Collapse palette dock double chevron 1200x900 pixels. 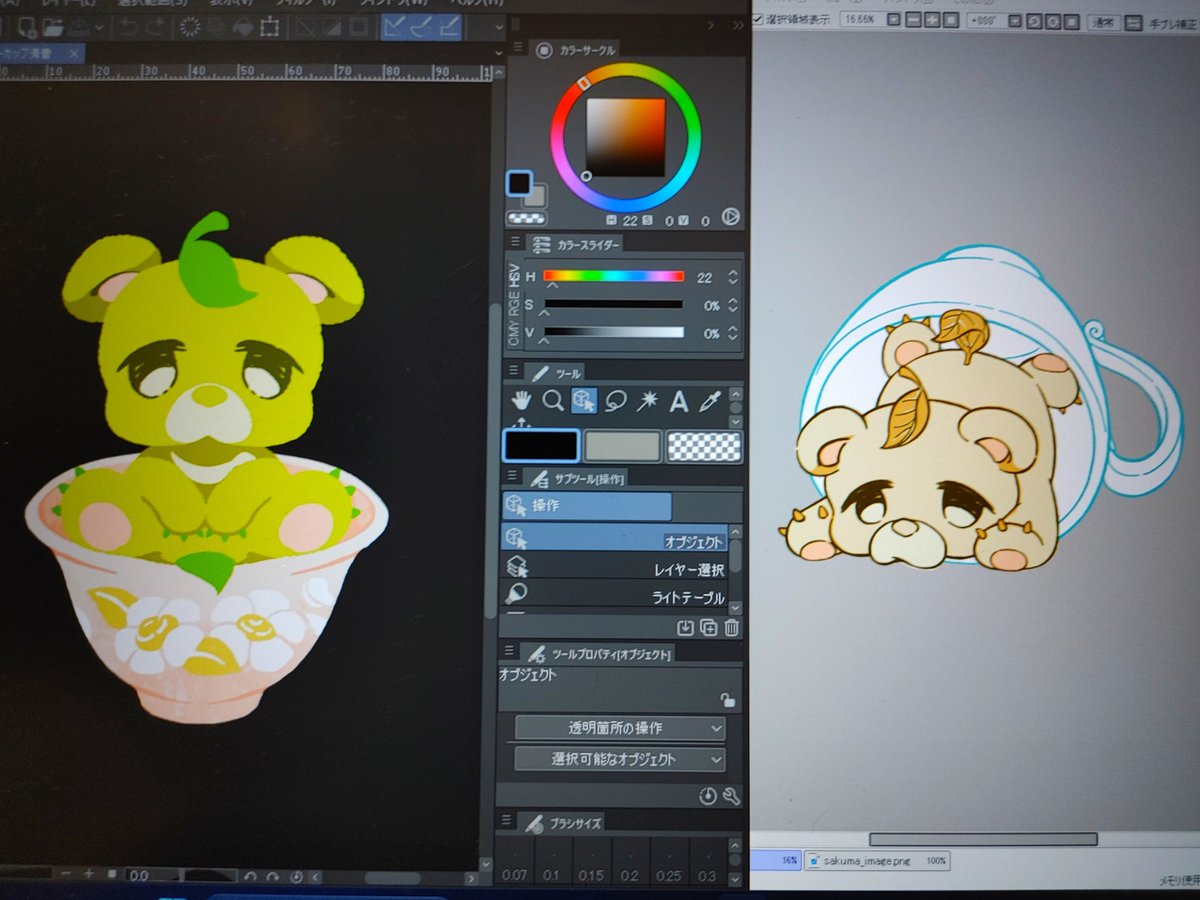[739, 25]
